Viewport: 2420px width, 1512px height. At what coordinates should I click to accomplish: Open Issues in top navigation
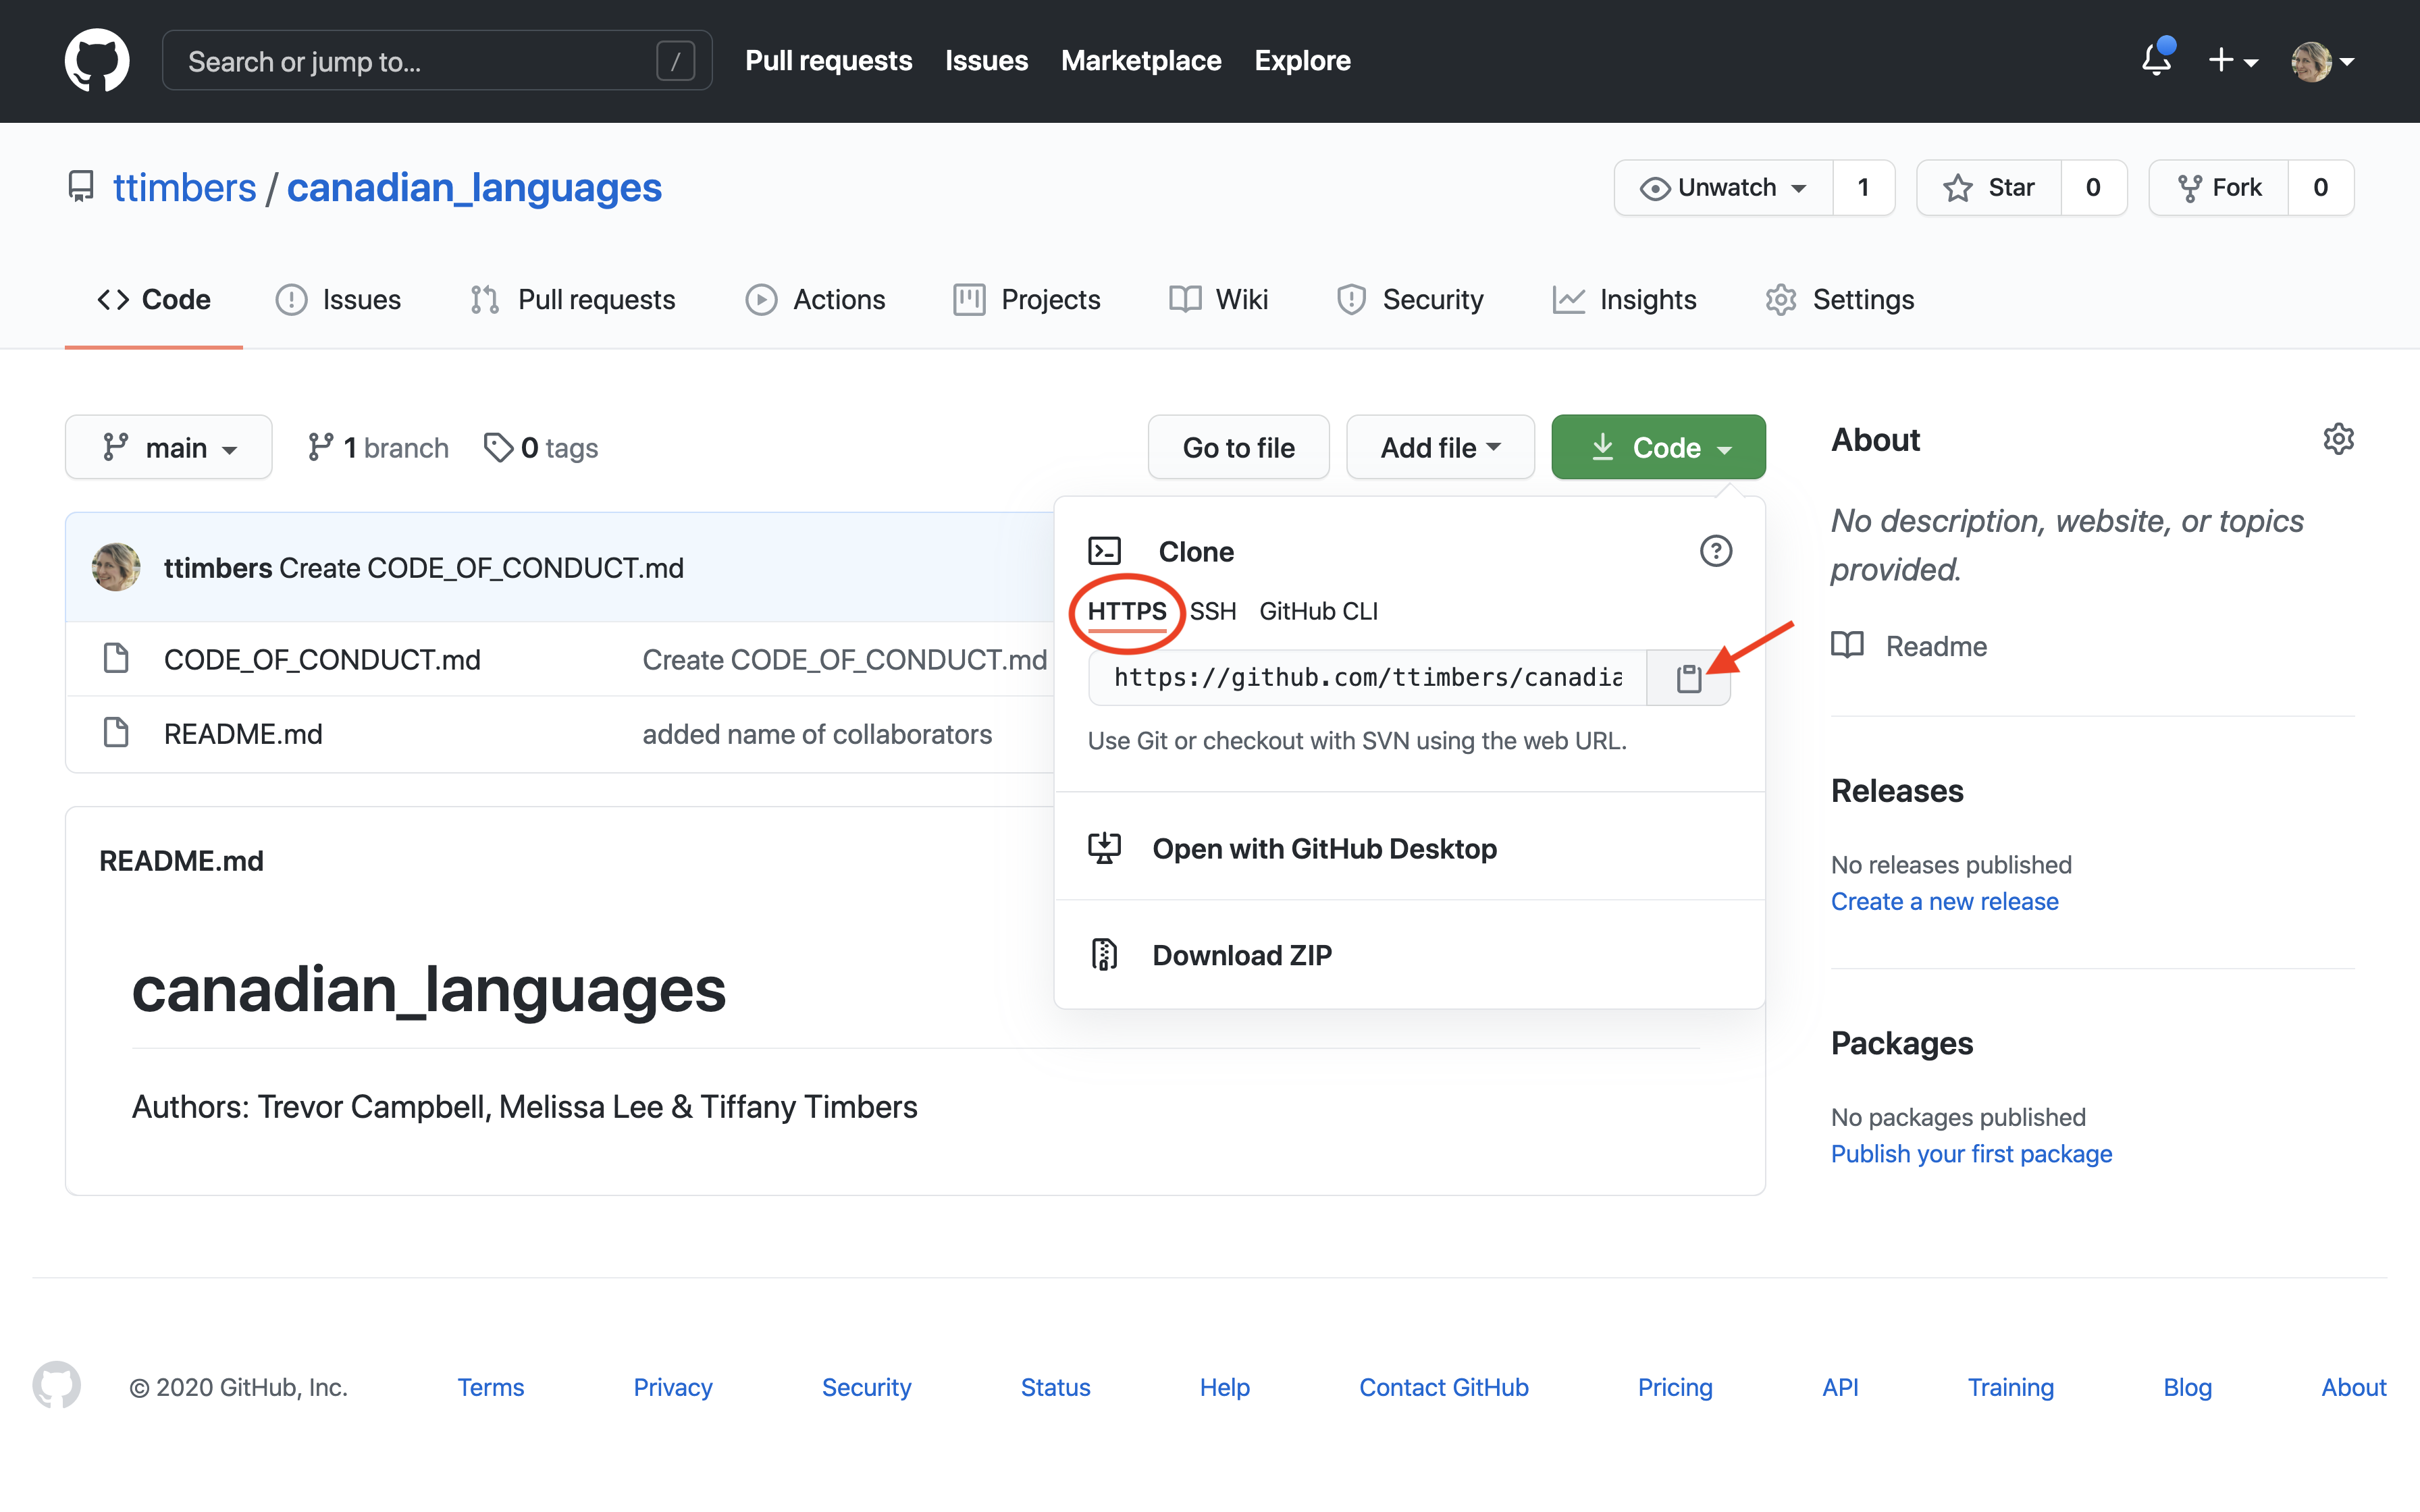[986, 61]
